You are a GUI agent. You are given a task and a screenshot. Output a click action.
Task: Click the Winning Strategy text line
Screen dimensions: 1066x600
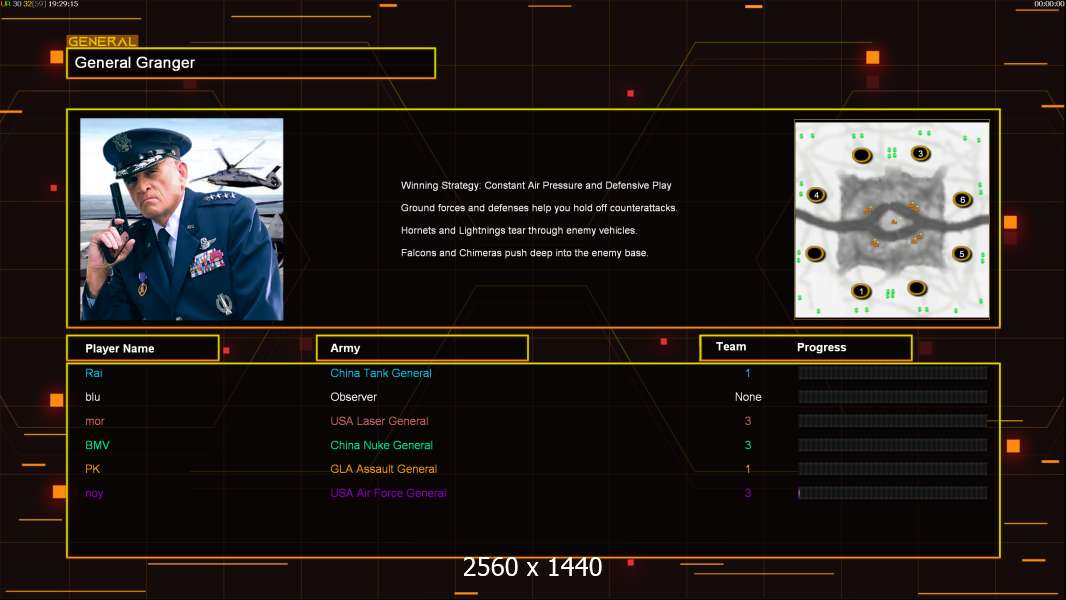tap(536, 186)
